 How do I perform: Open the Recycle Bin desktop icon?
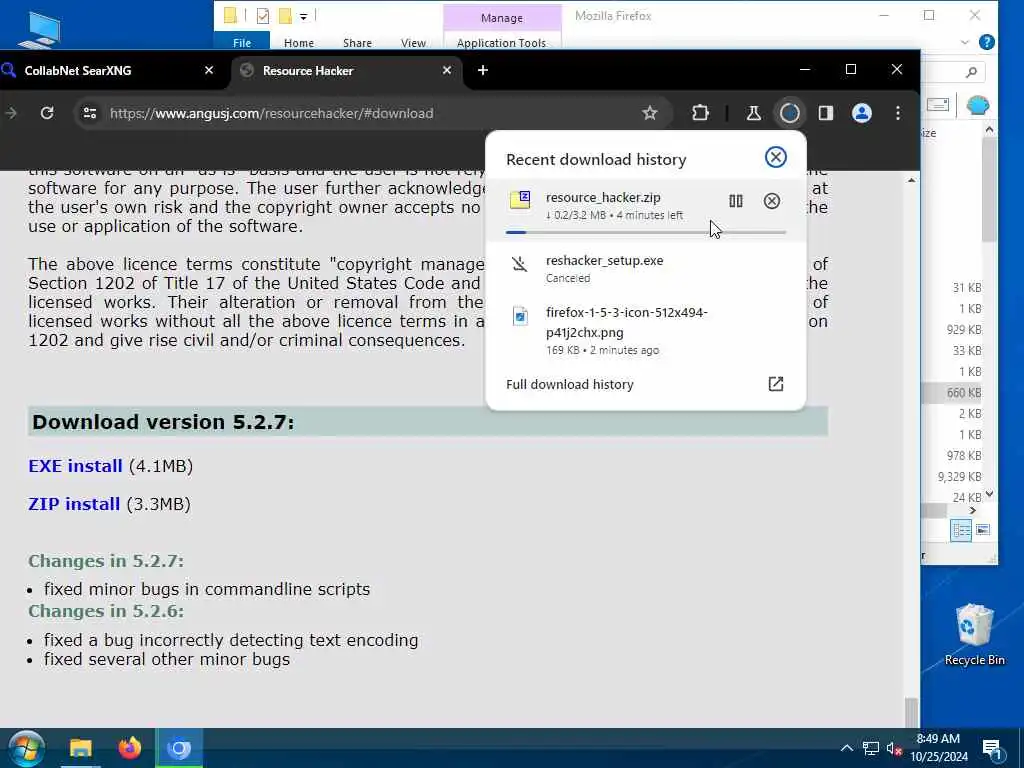click(x=974, y=635)
